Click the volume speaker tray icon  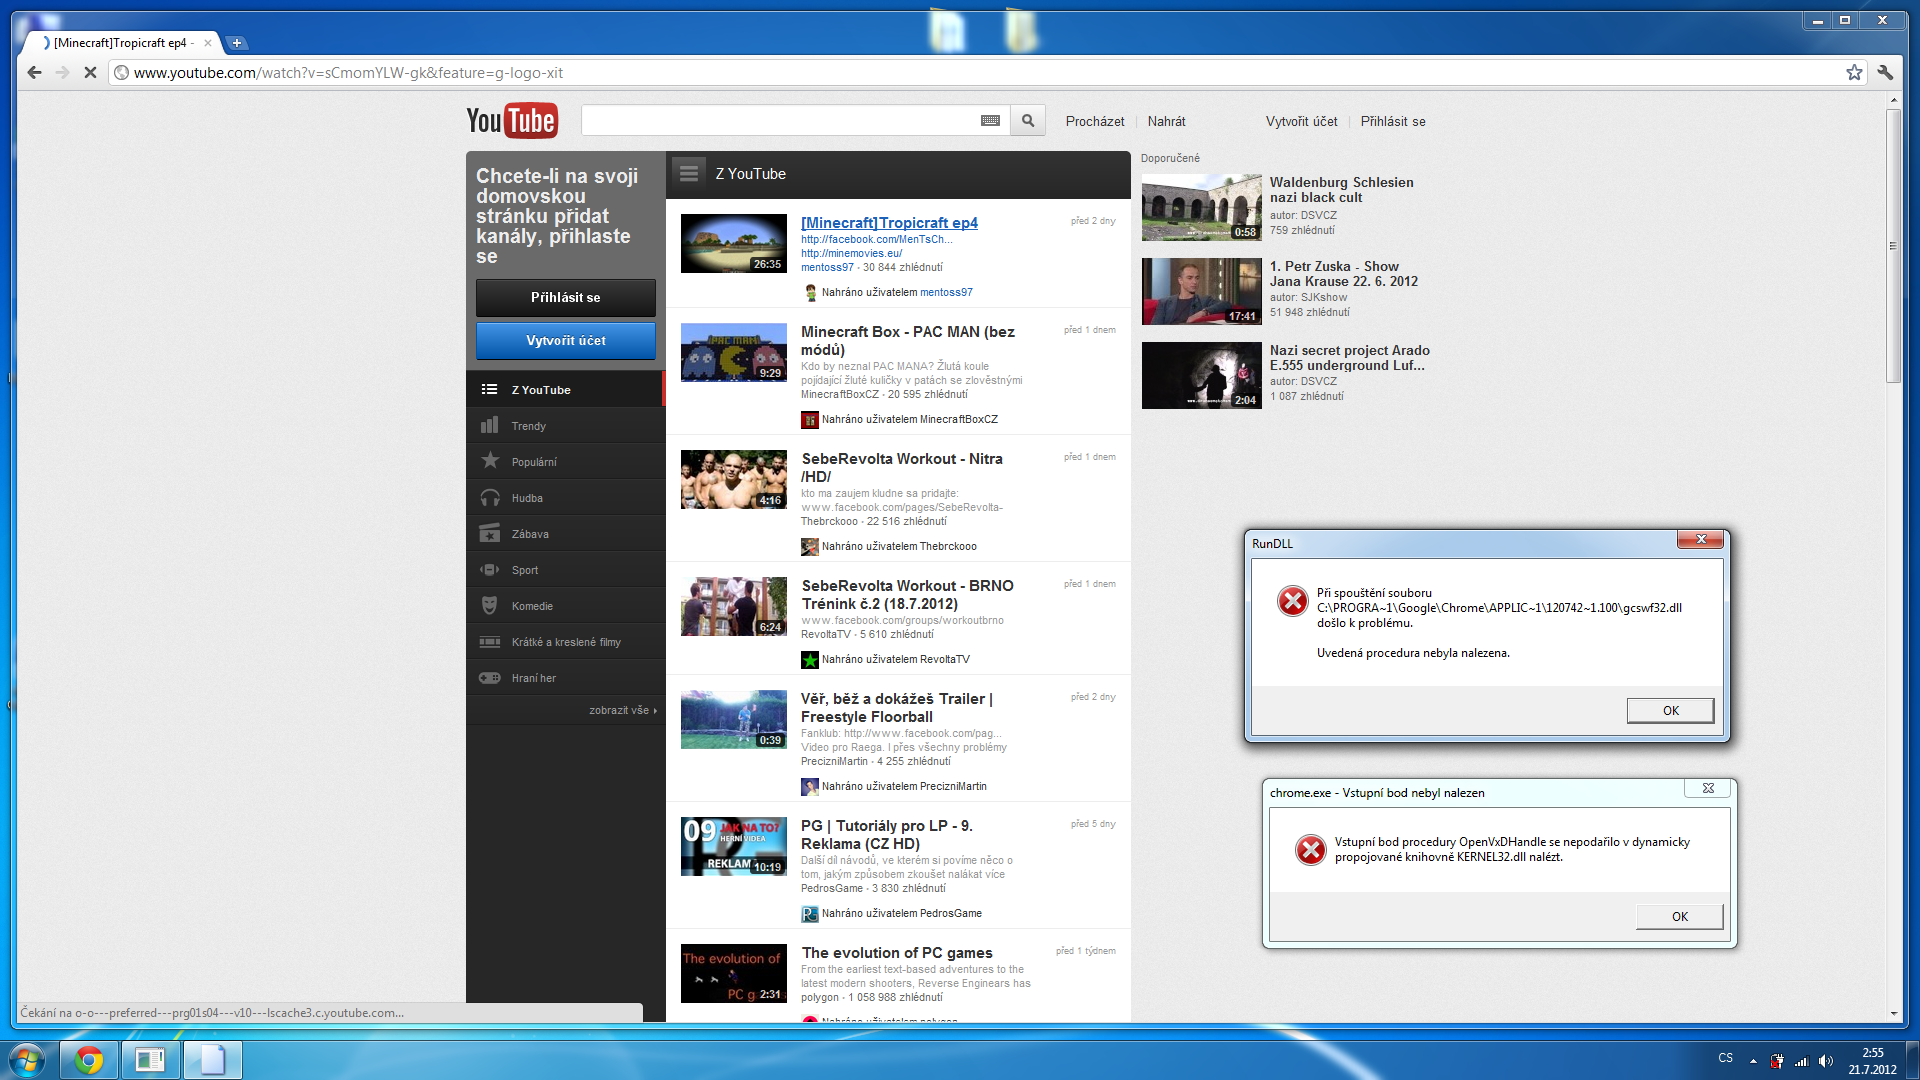pyautogui.click(x=1826, y=1060)
